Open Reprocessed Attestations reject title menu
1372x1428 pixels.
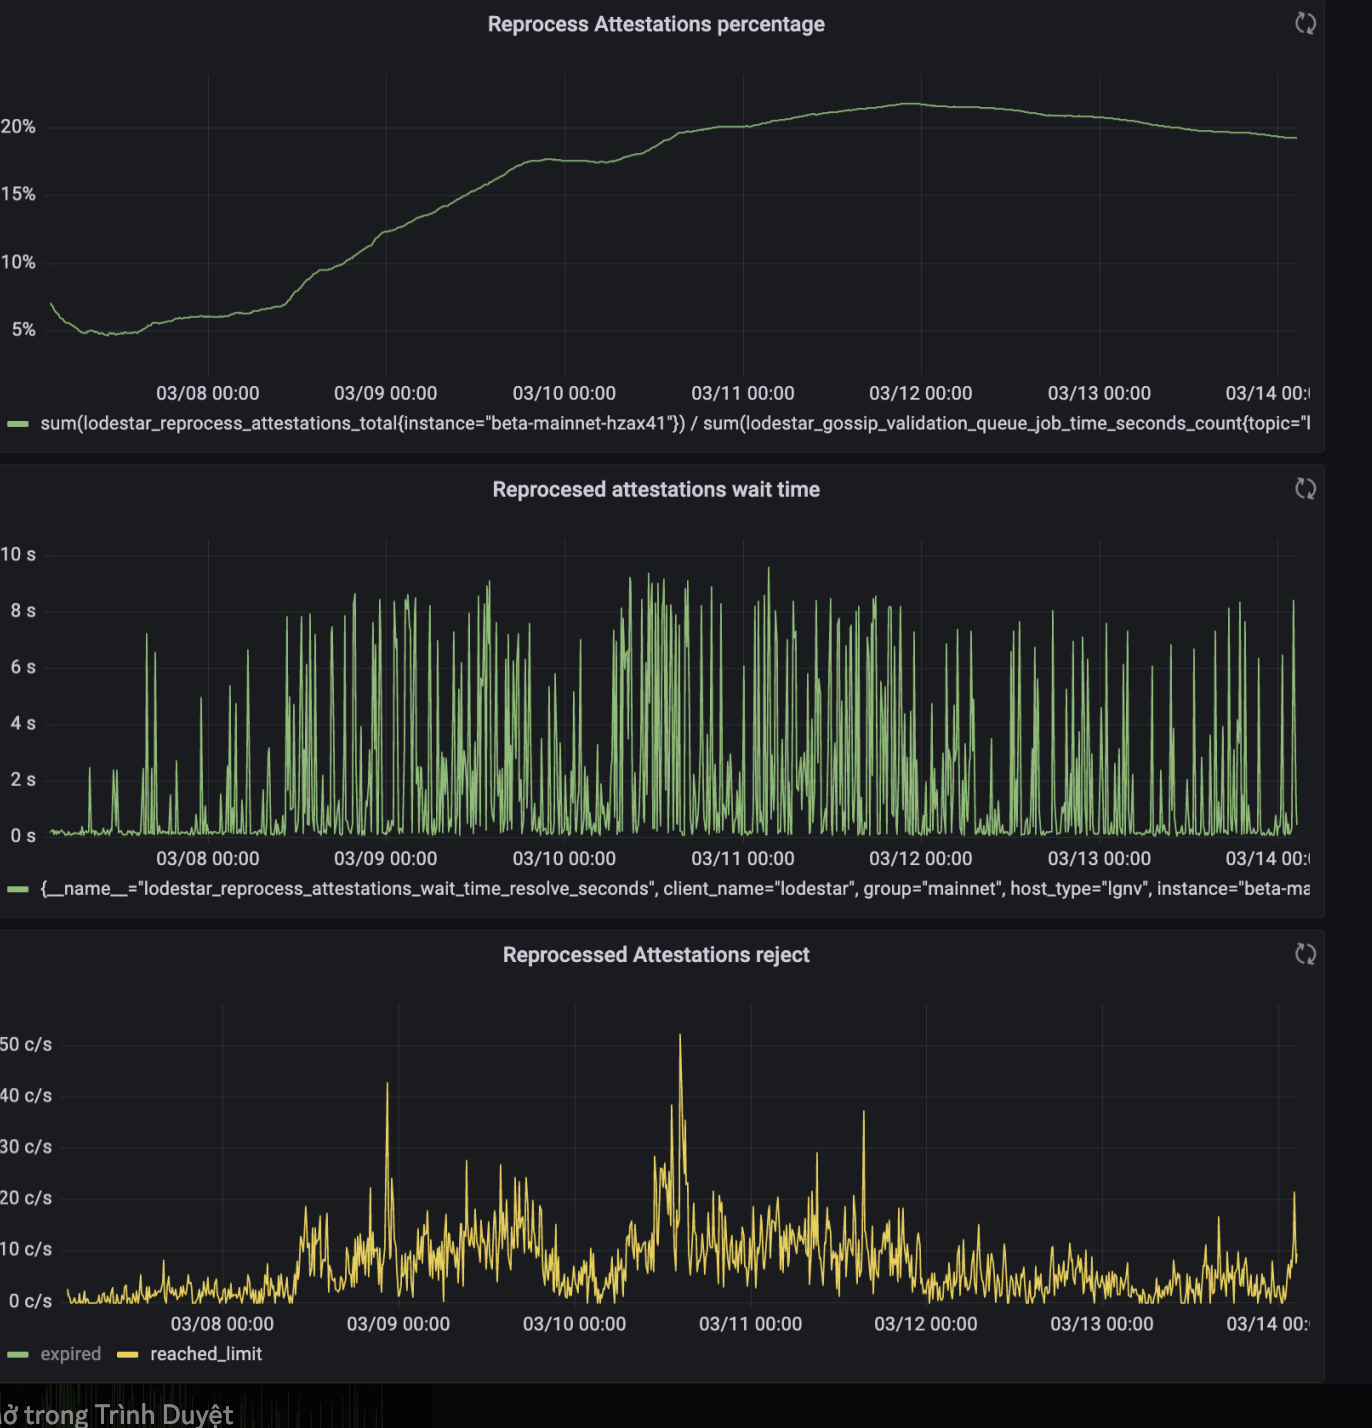point(656,955)
